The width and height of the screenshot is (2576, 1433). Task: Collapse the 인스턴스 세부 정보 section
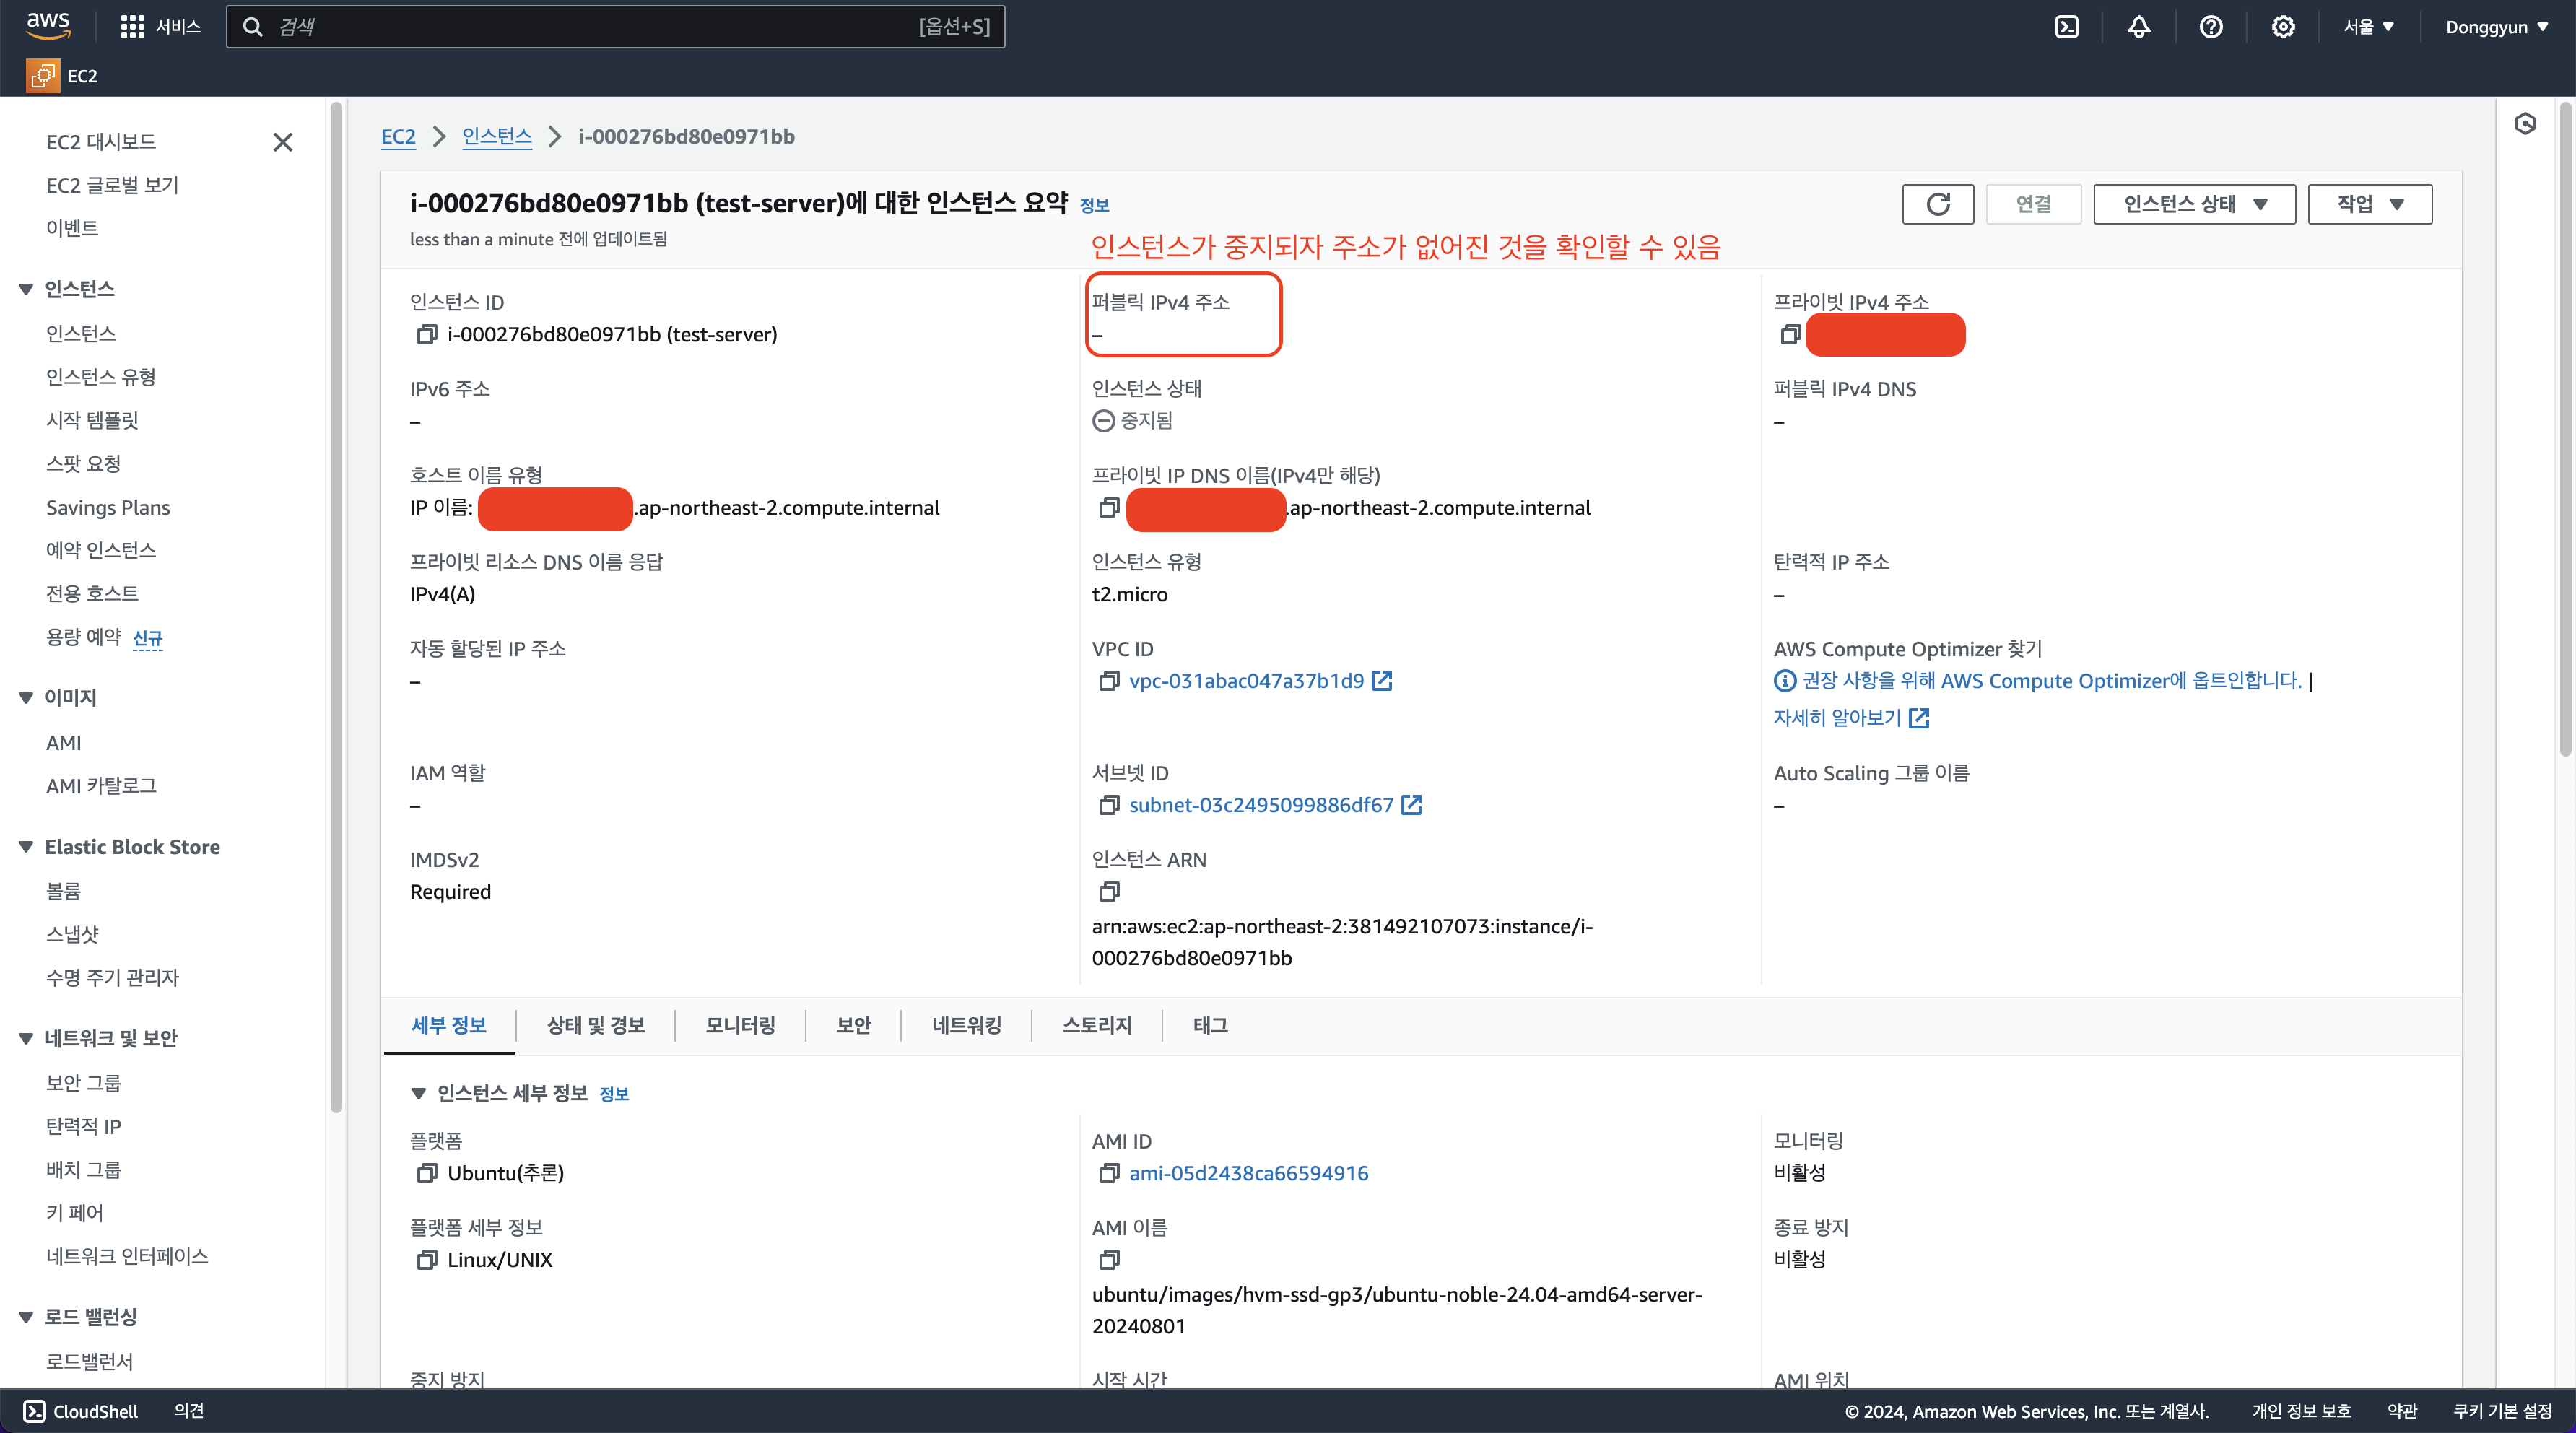[419, 1093]
